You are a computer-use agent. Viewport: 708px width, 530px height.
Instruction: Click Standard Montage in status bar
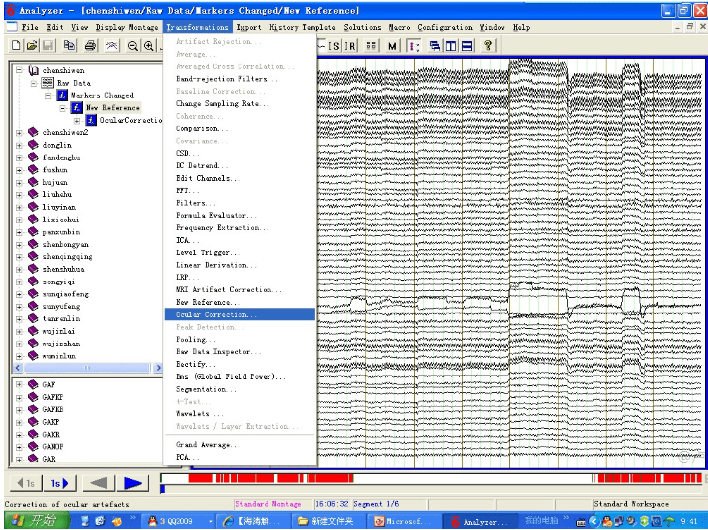[x=268, y=504]
